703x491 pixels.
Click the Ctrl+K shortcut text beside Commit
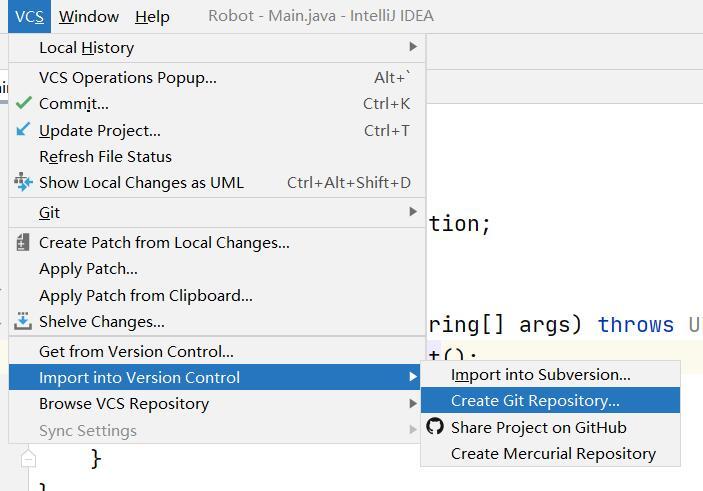pyautogui.click(x=386, y=104)
